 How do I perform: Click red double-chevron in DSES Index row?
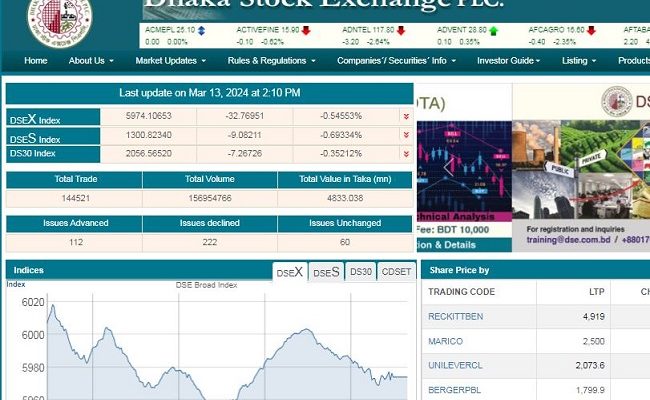pyautogui.click(x=405, y=135)
